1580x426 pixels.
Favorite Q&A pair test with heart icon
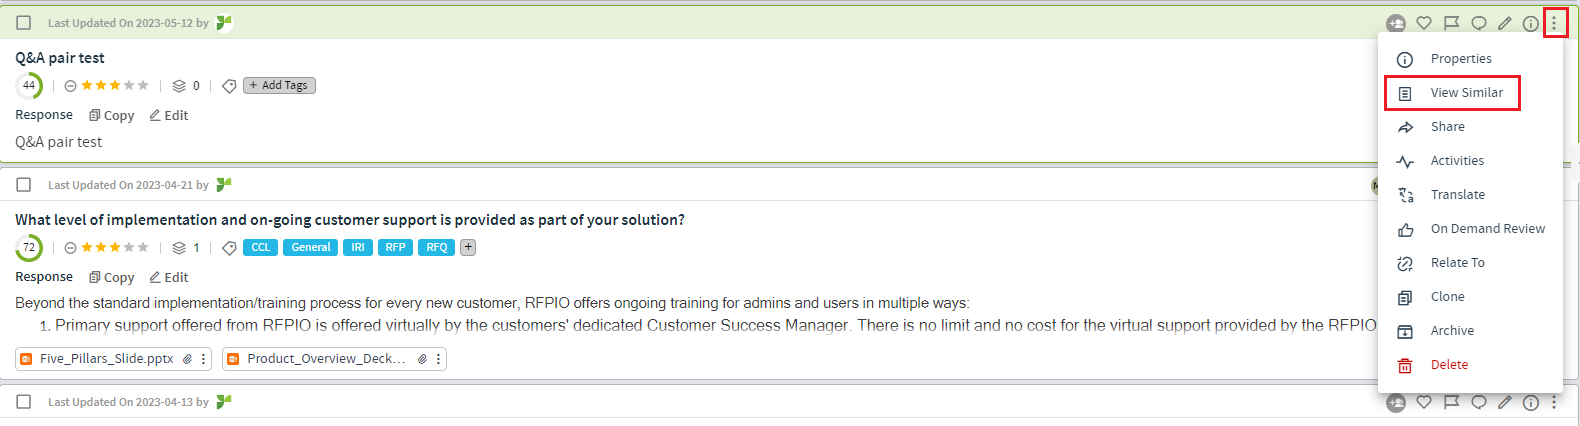click(x=1424, y=23)
